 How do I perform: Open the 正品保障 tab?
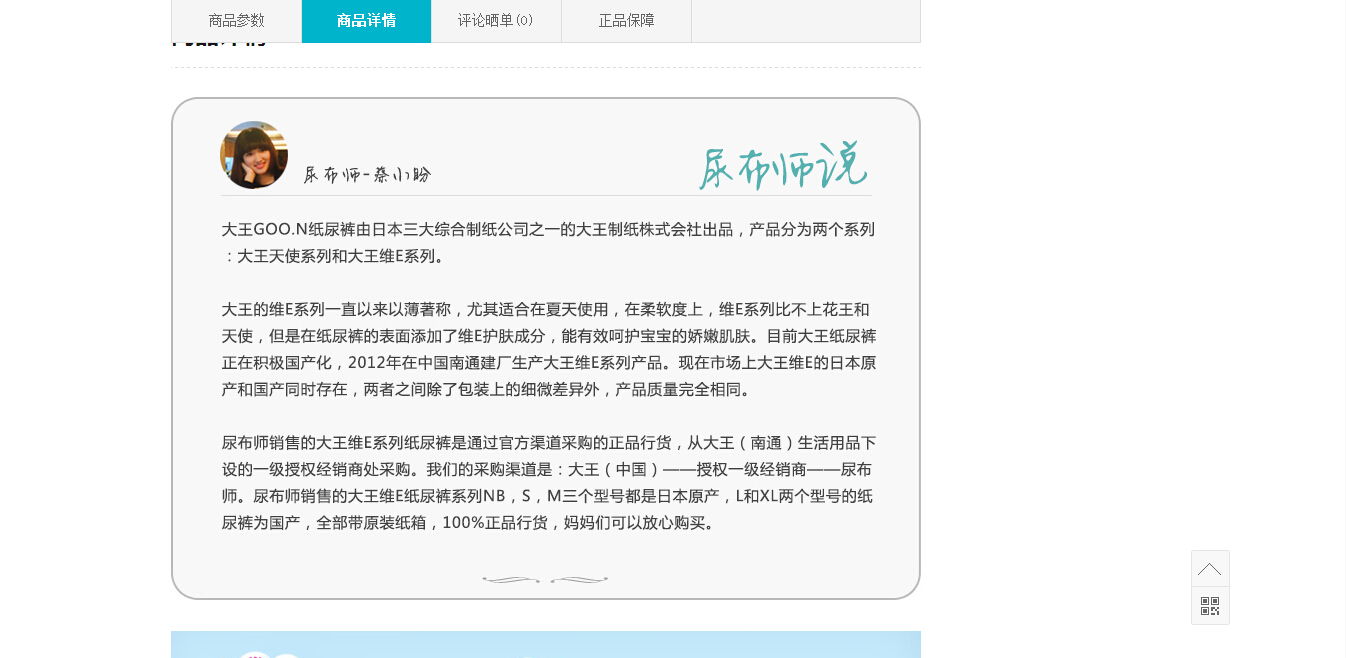tap(626, 21)
